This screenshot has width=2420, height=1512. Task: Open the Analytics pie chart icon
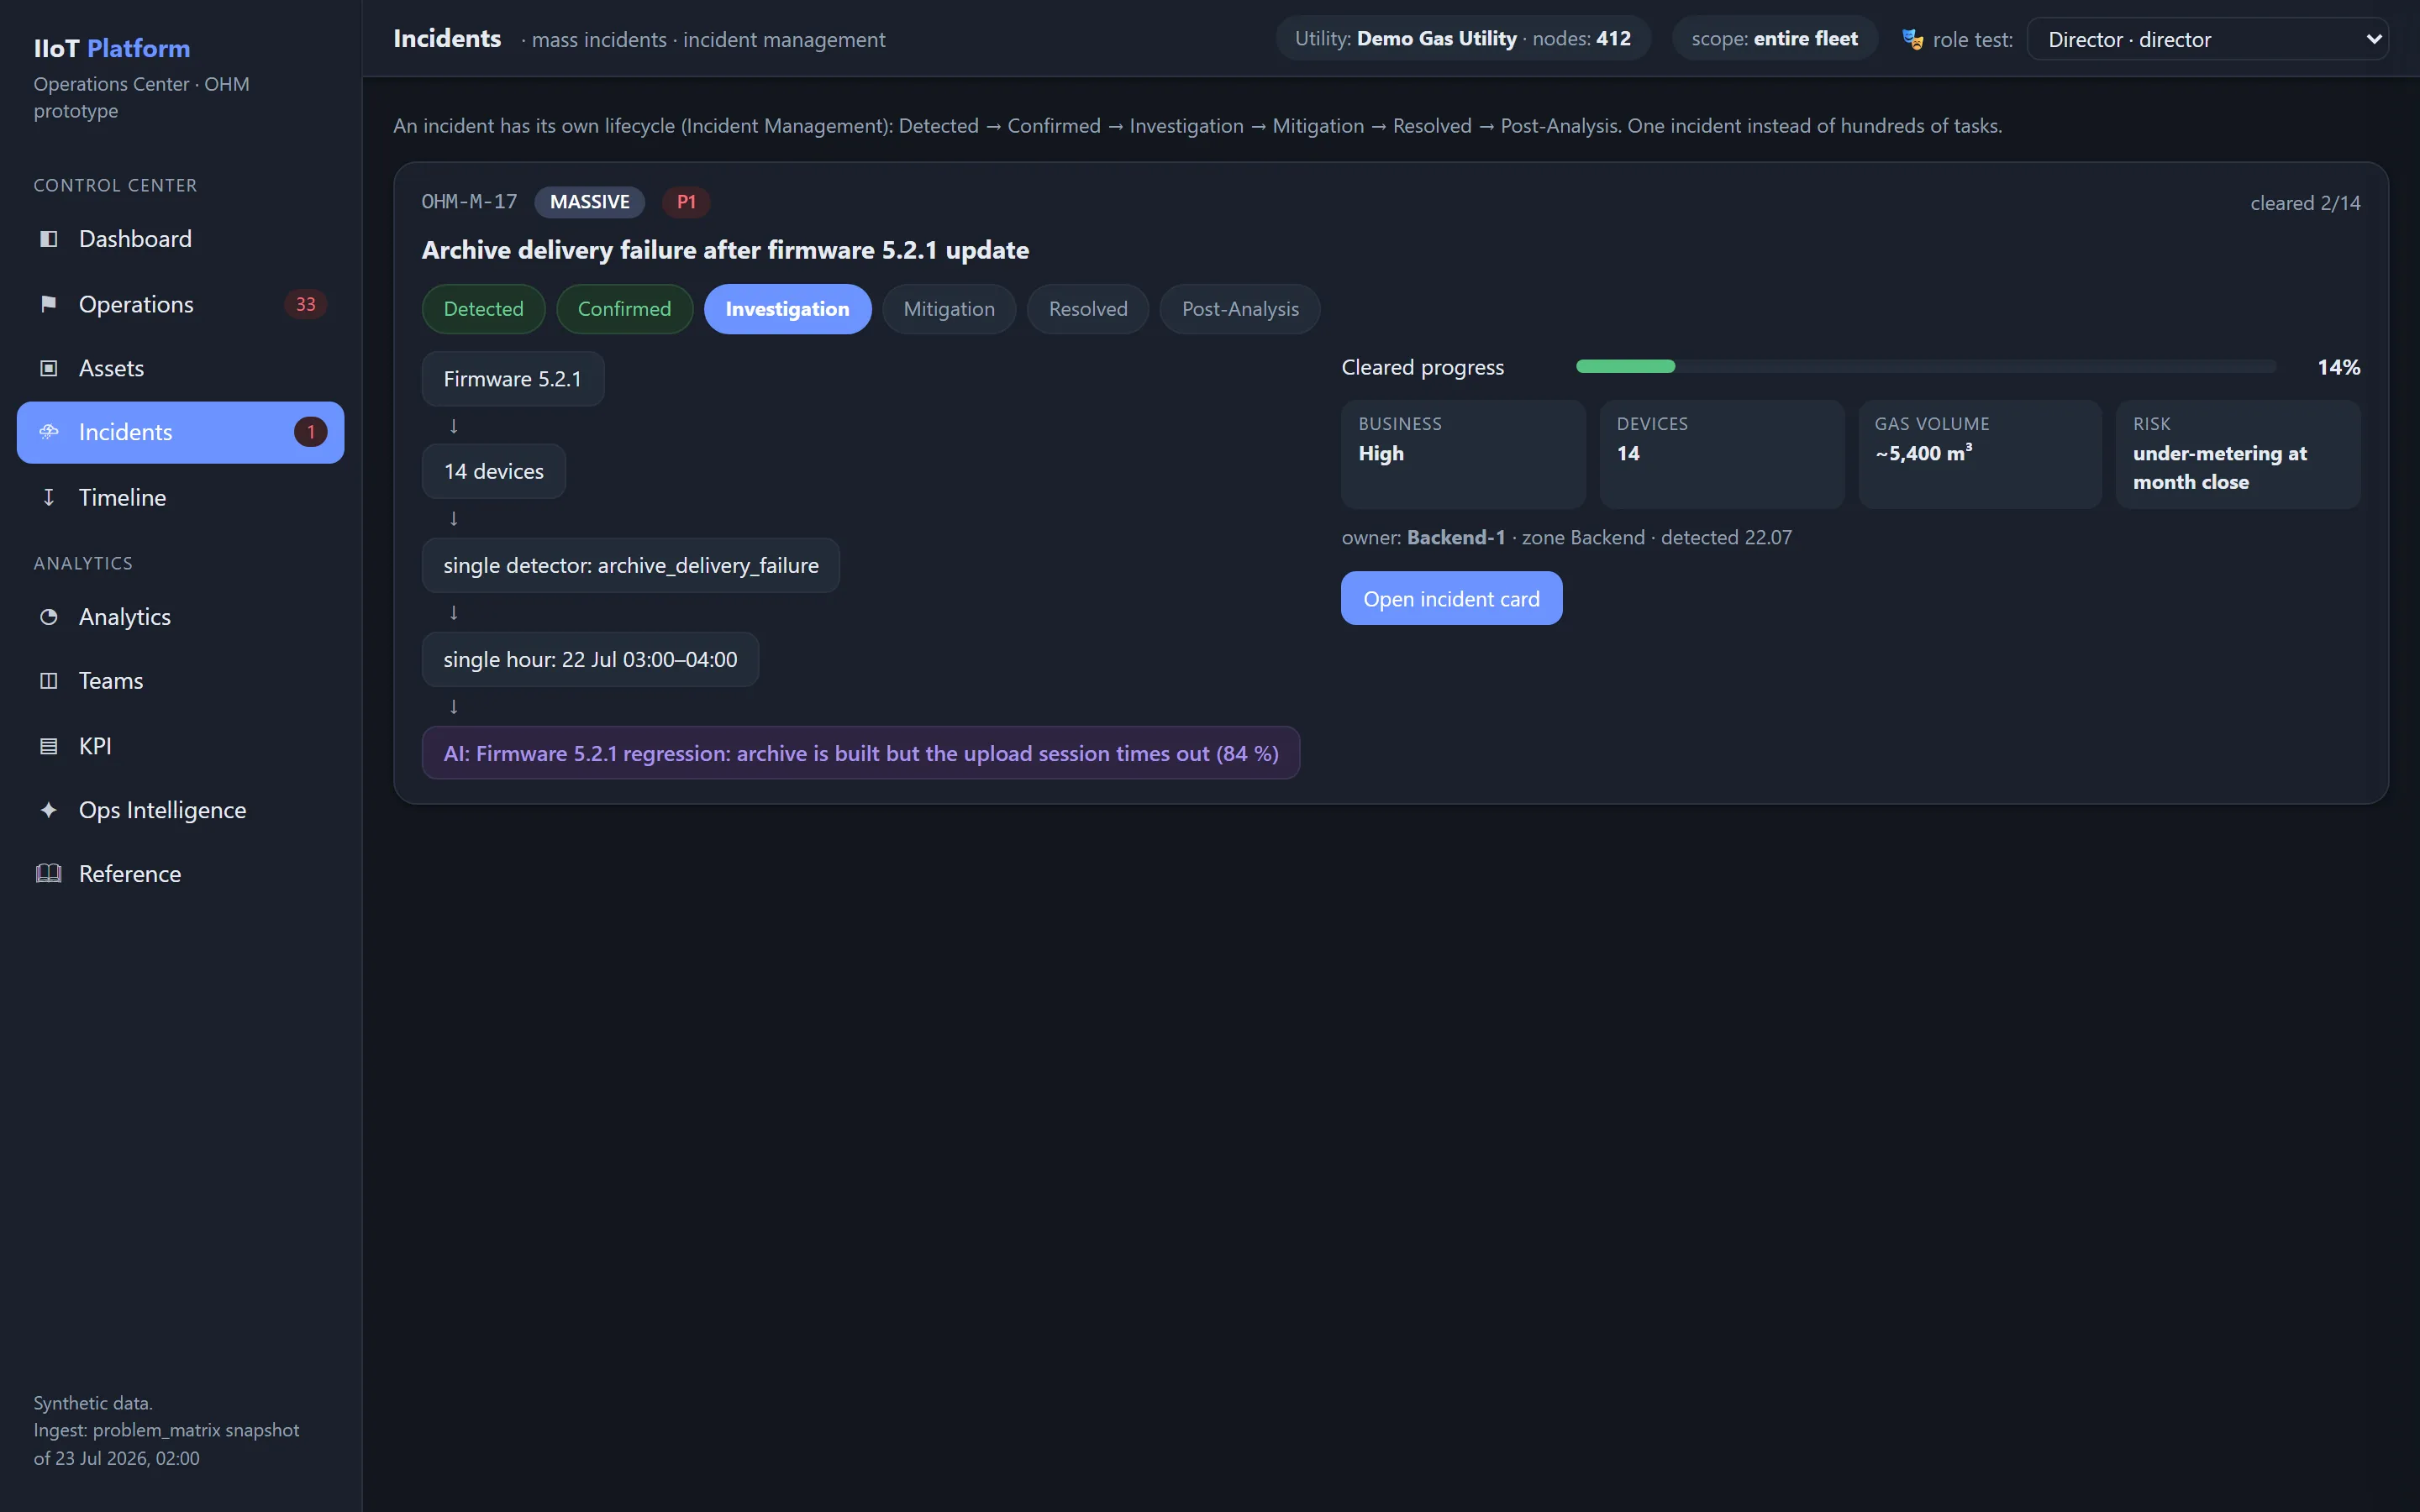click(x=48, y=617)
